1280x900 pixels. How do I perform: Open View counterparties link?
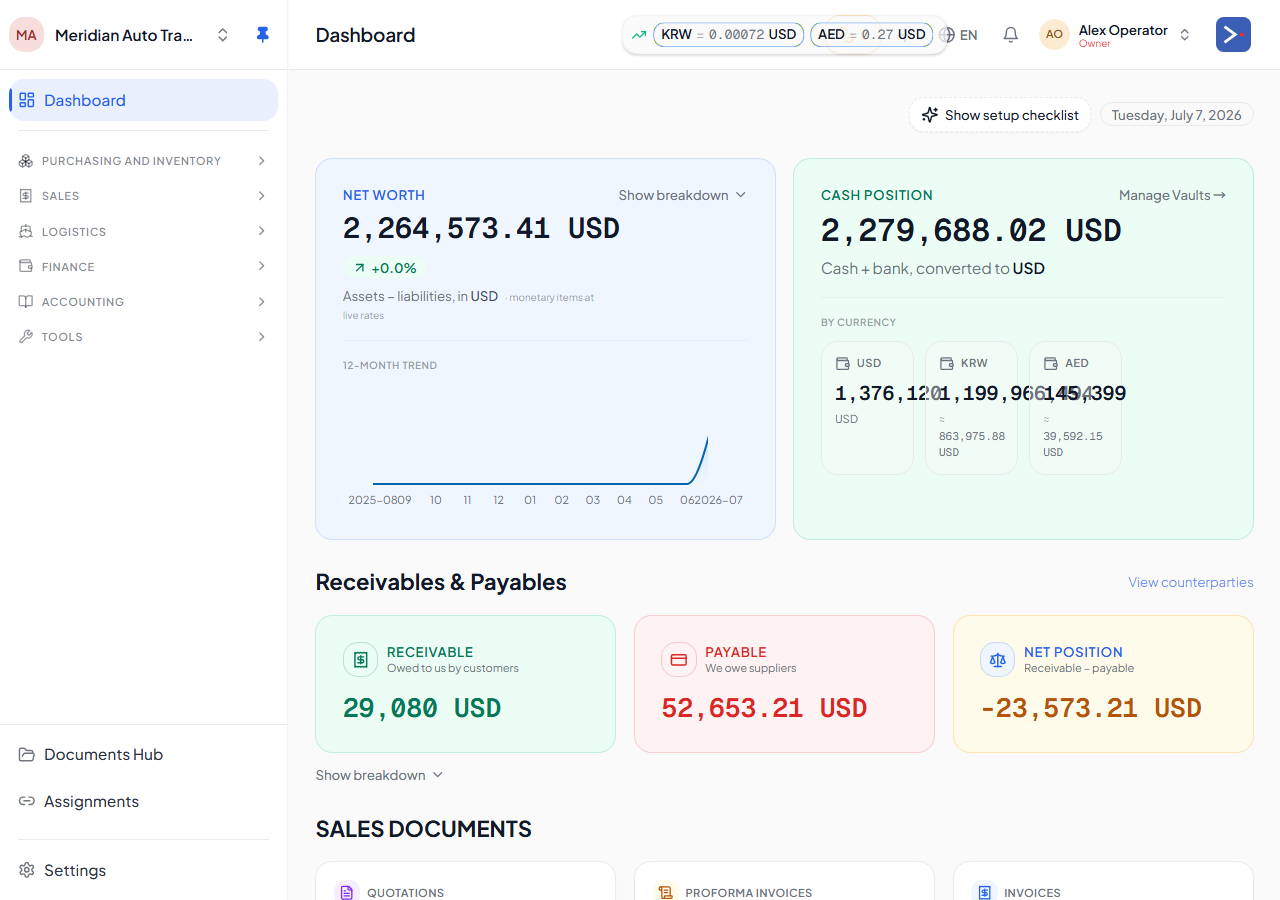[x=1190, y=582]
